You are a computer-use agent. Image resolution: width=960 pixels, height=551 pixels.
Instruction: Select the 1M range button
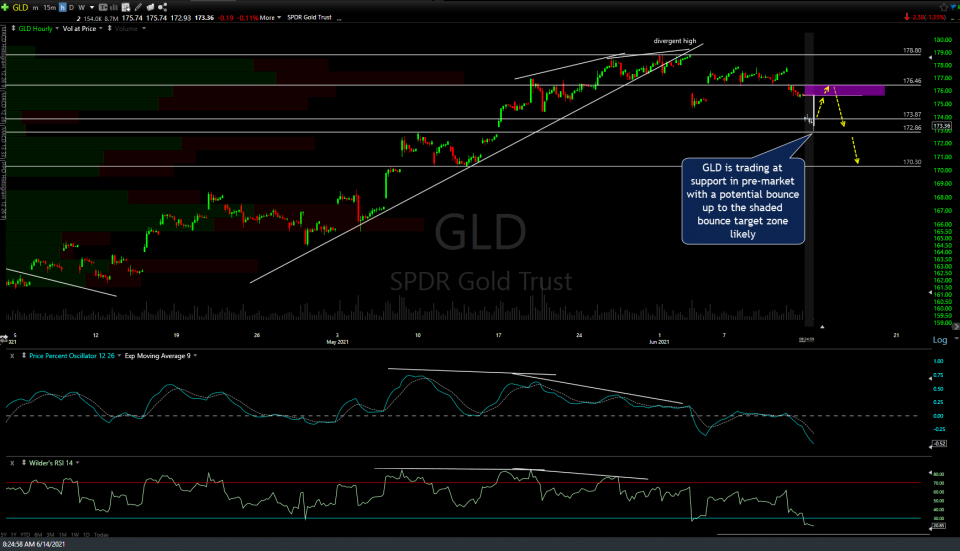[x=62, y=535]
